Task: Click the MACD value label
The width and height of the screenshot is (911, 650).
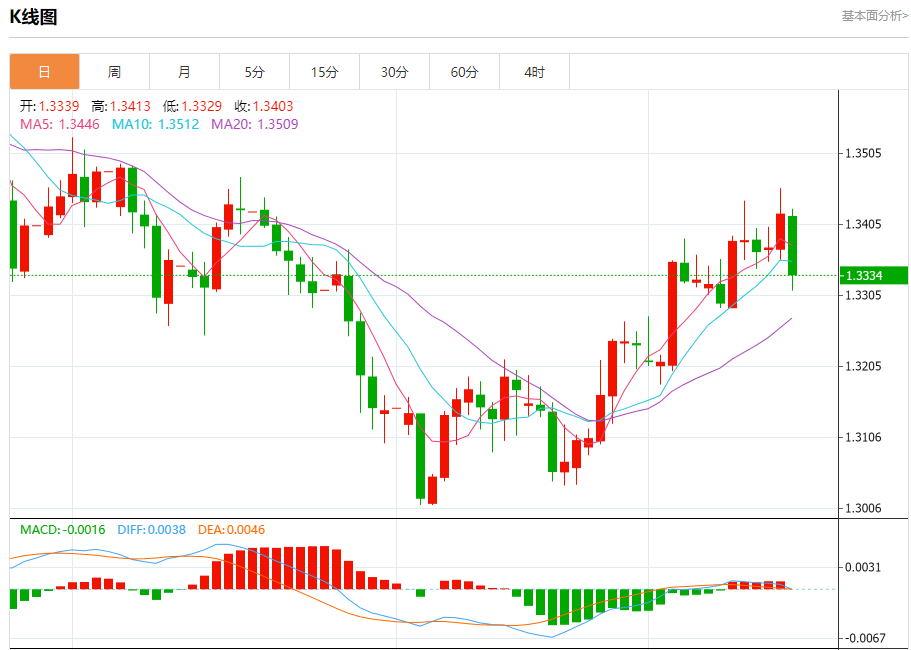Action: click(62, 529)
